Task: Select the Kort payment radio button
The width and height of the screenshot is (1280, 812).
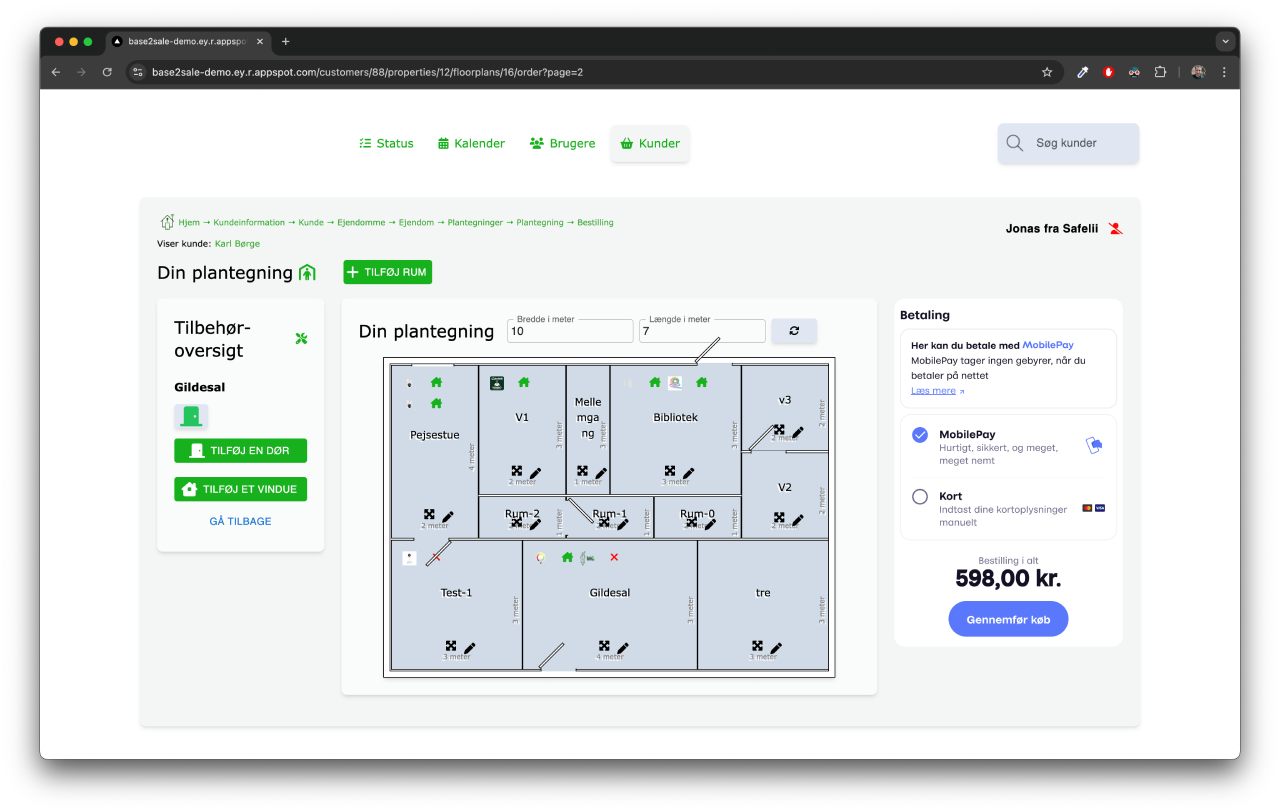Action: point(920,496)
